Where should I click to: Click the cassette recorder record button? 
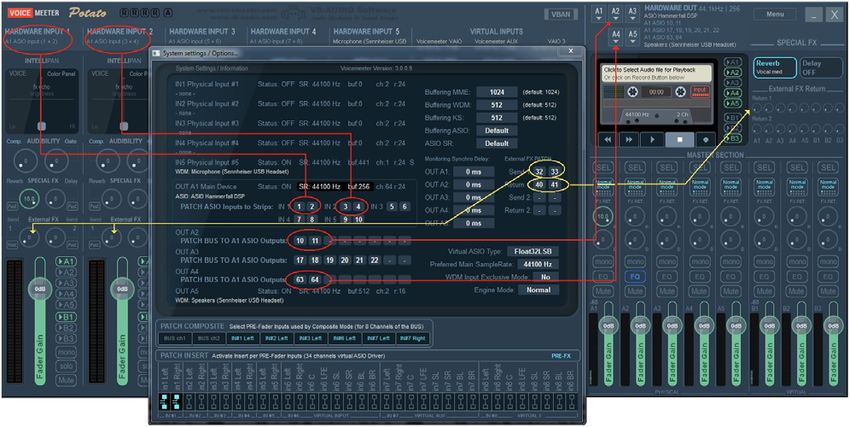706,139
